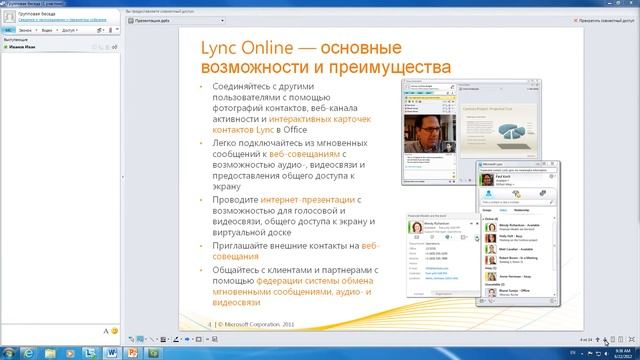The image size is (640, 360).
Task: Launch Internet Explorer from taskbar
Action: [28, 353]
